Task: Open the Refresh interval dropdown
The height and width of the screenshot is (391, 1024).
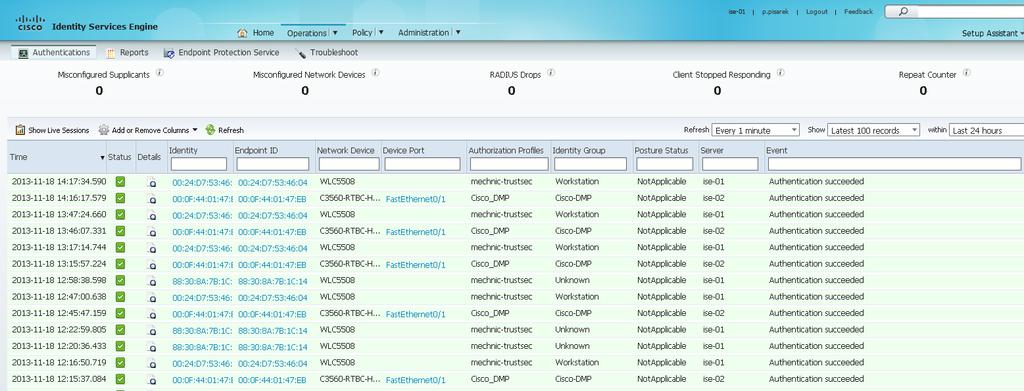Action: click(x=755, y=130)
